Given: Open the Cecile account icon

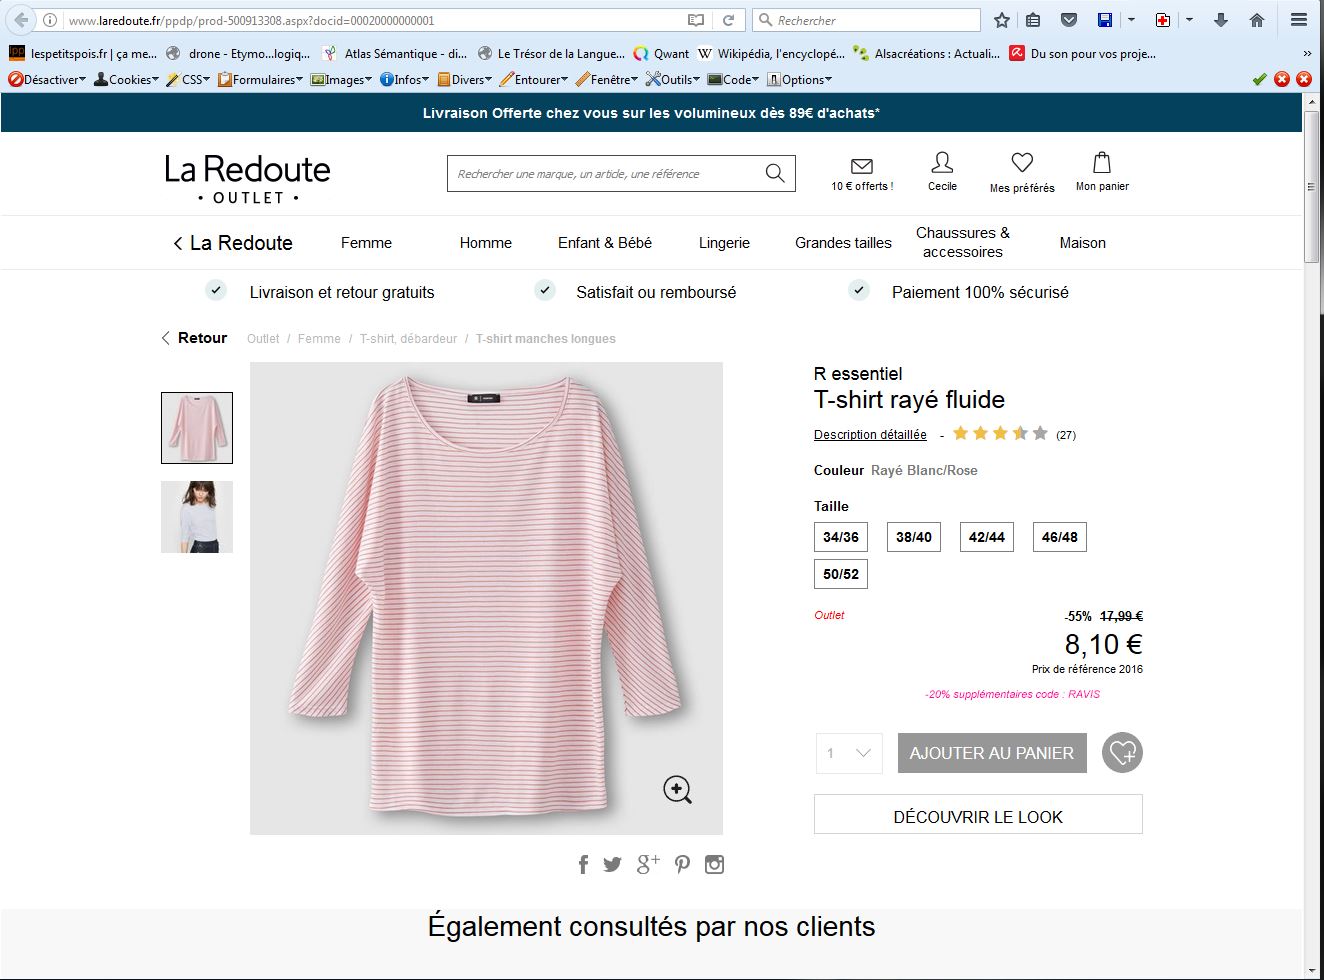Looking at the screenshot, I should tap(942, 163).
